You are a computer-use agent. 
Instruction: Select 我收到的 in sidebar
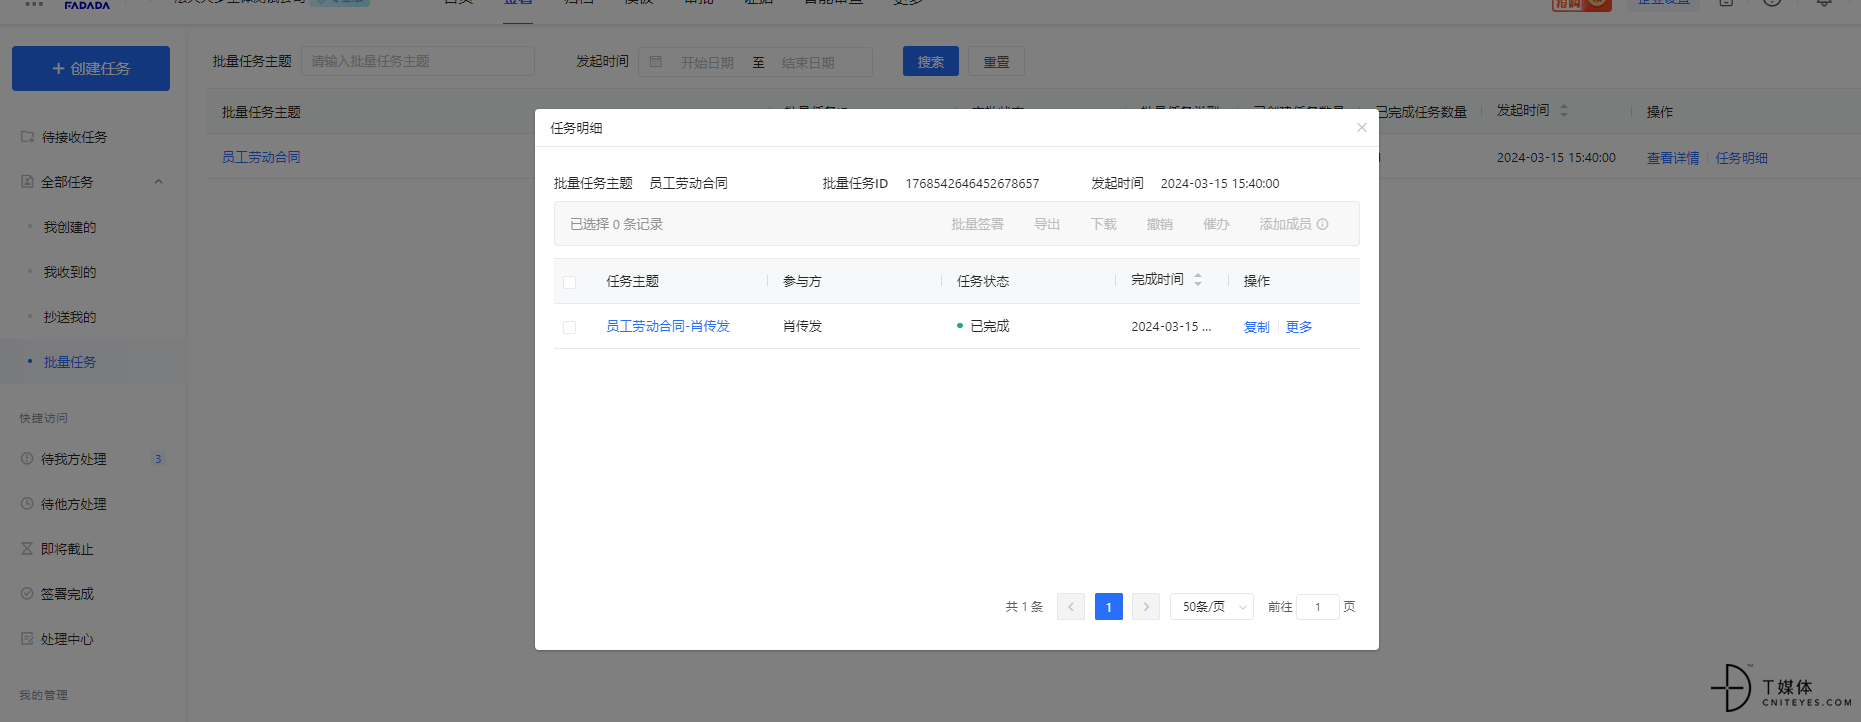[70, 272]
